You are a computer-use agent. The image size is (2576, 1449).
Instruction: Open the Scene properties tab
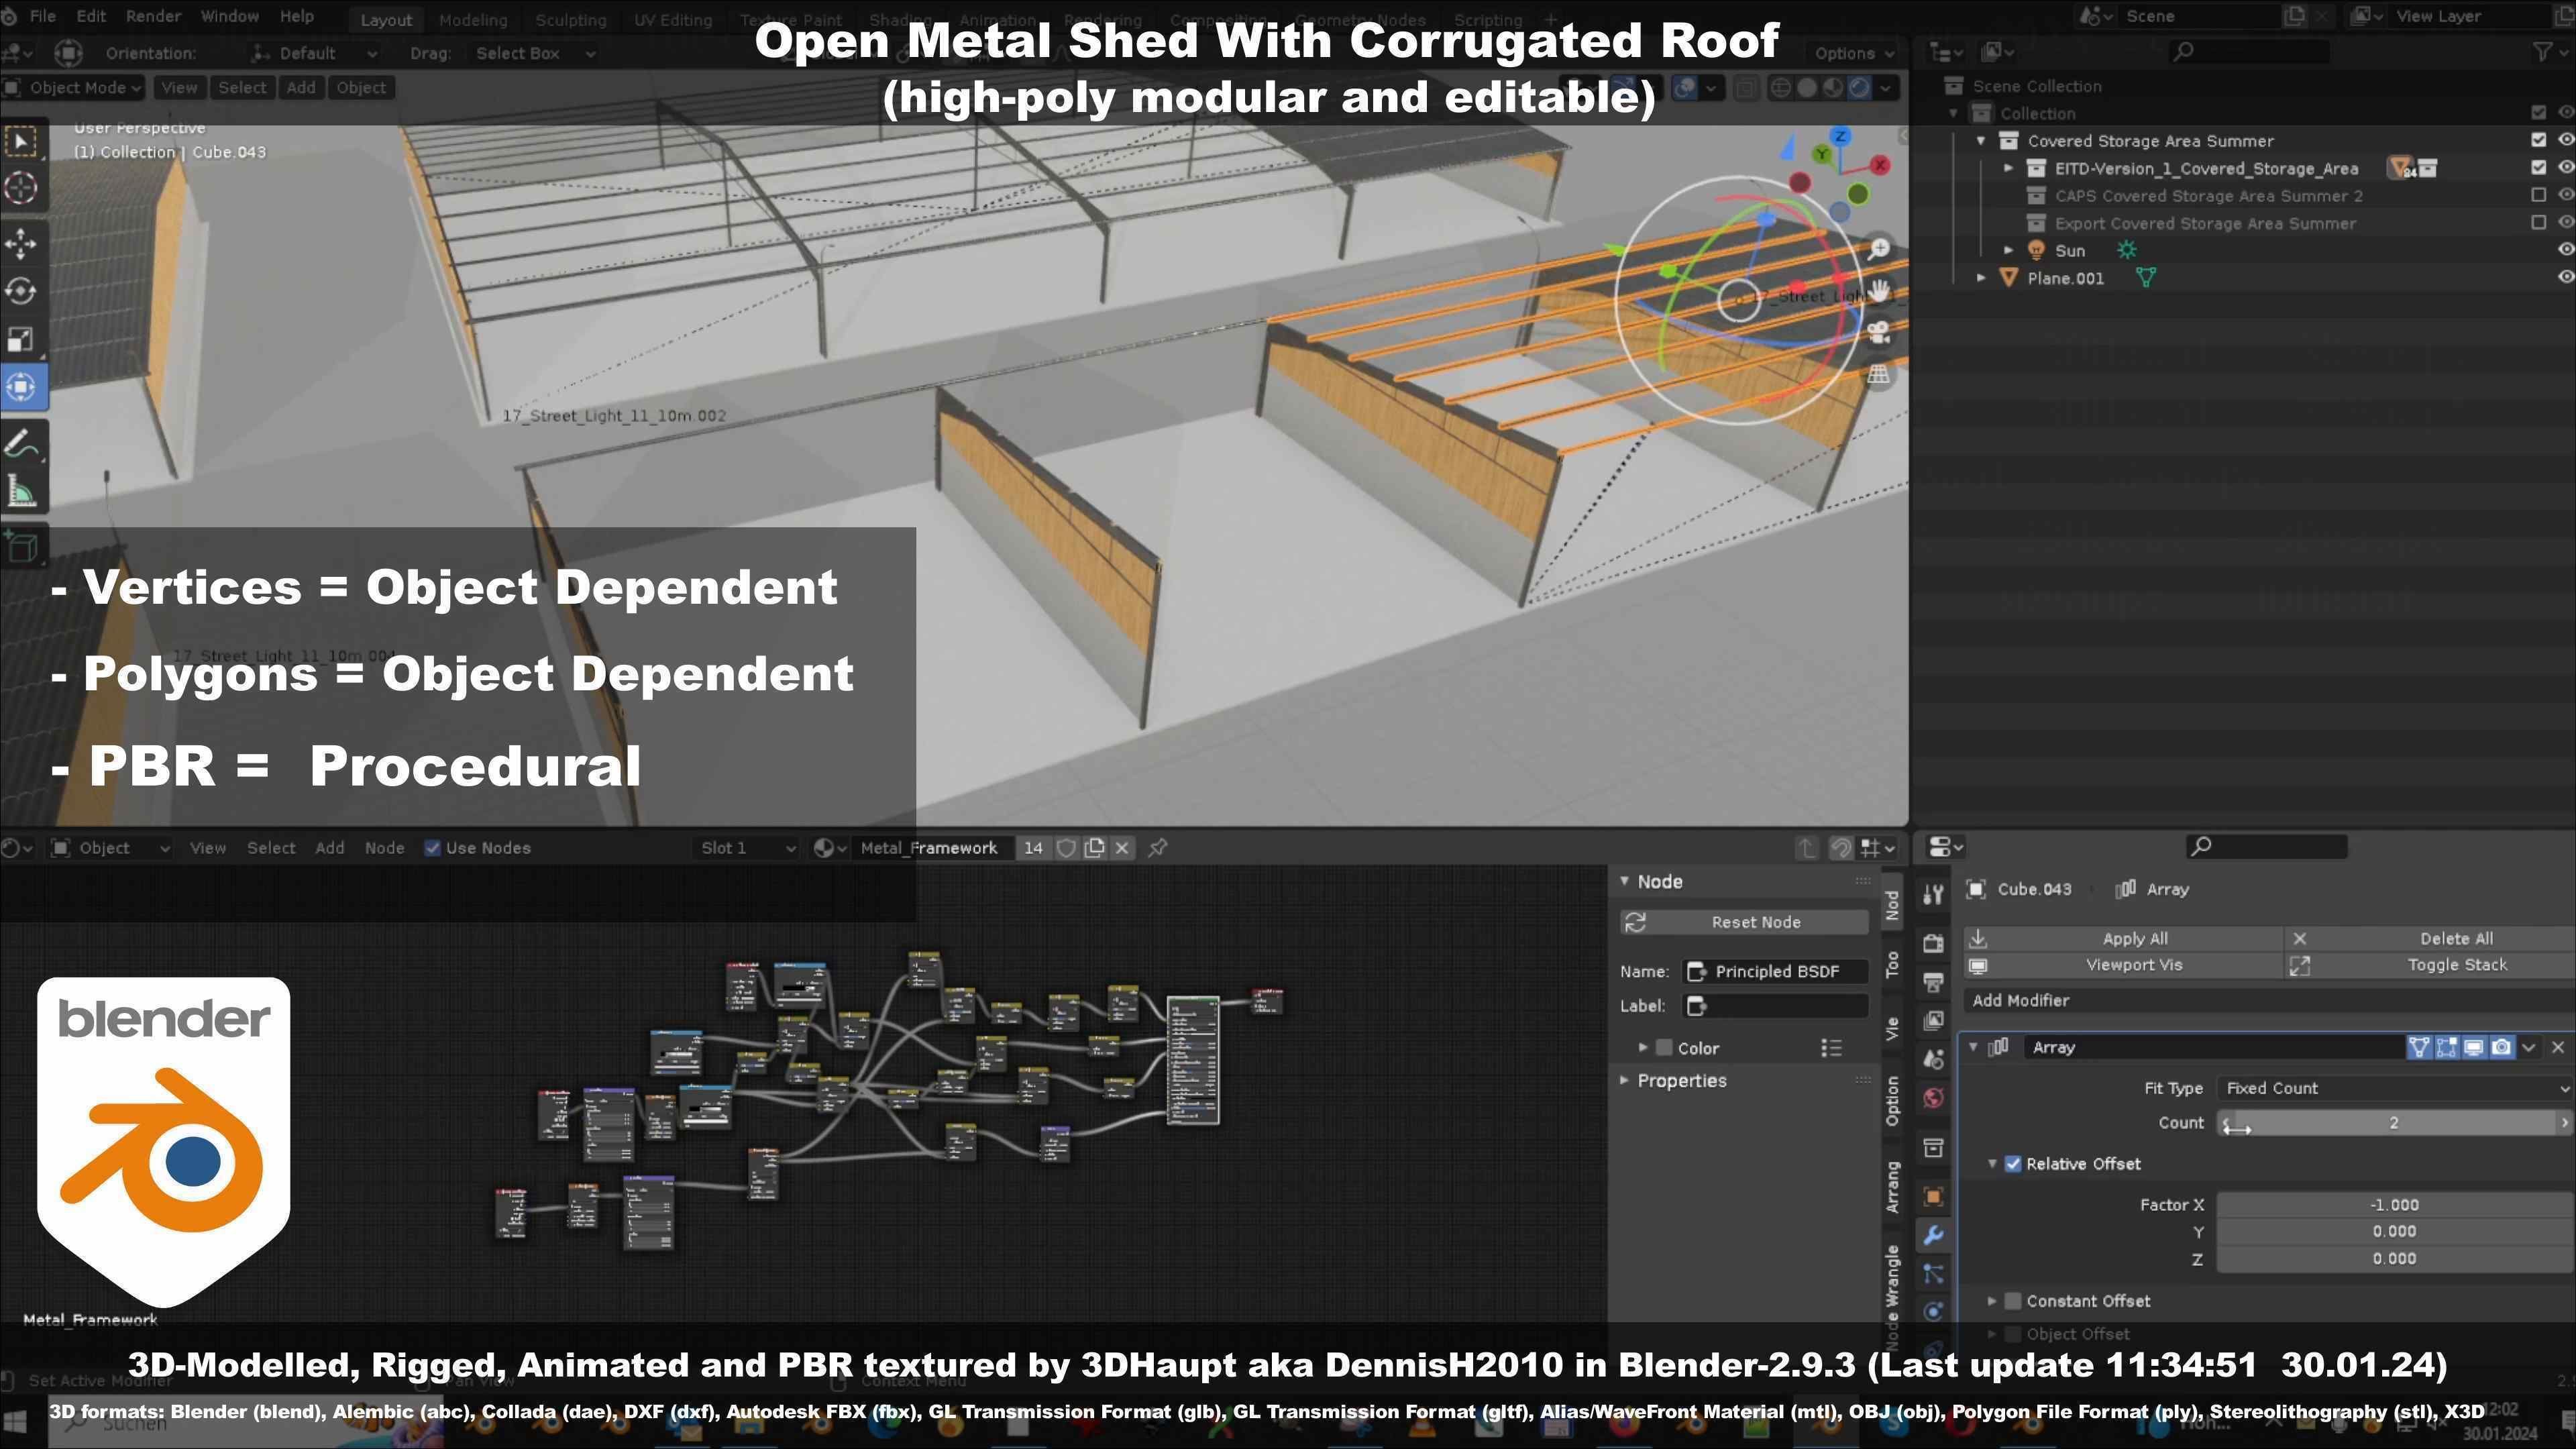(x=1933, y=1059)
